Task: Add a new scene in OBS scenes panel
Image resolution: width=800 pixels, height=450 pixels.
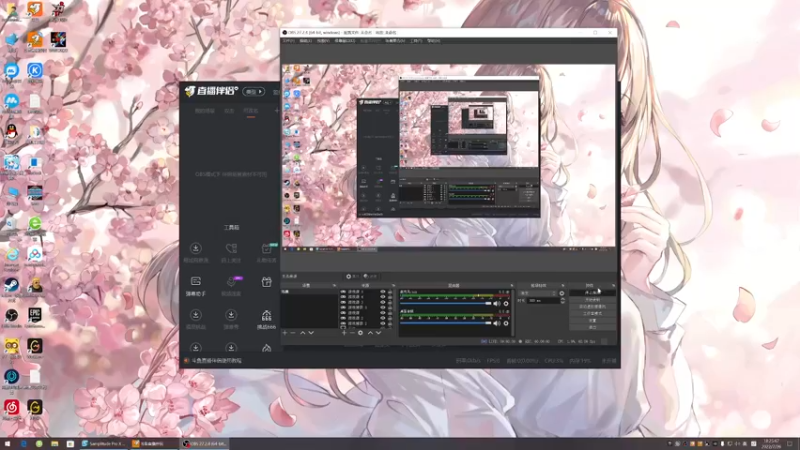Action: pos(285,333)
